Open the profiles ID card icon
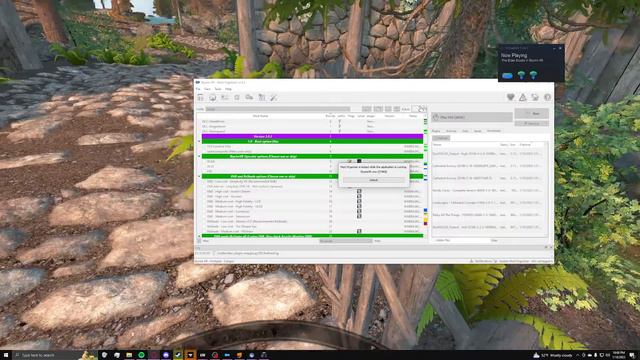The height and width of the screenshot is (360, 640). point(225,97)
